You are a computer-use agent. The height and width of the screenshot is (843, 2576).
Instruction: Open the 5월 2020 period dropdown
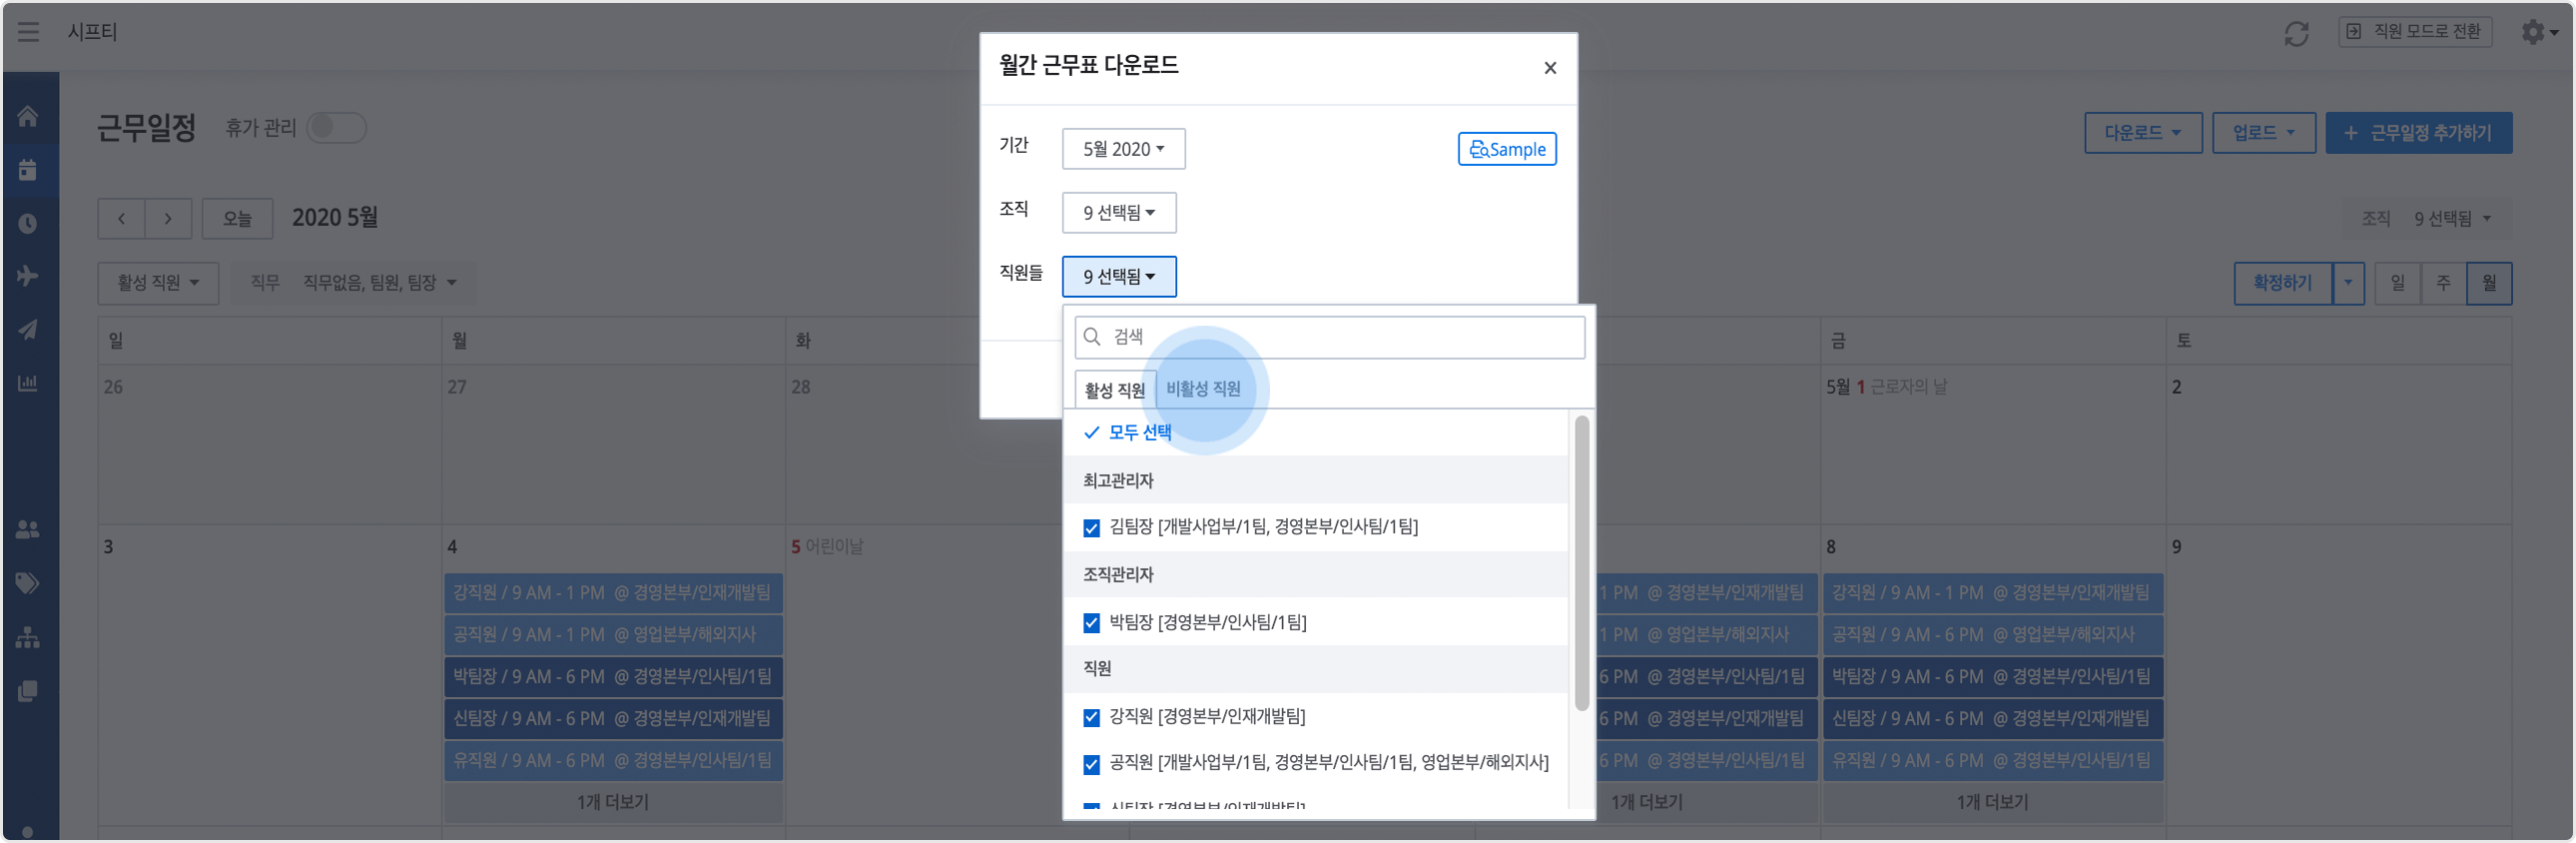tap(1123, 149)
